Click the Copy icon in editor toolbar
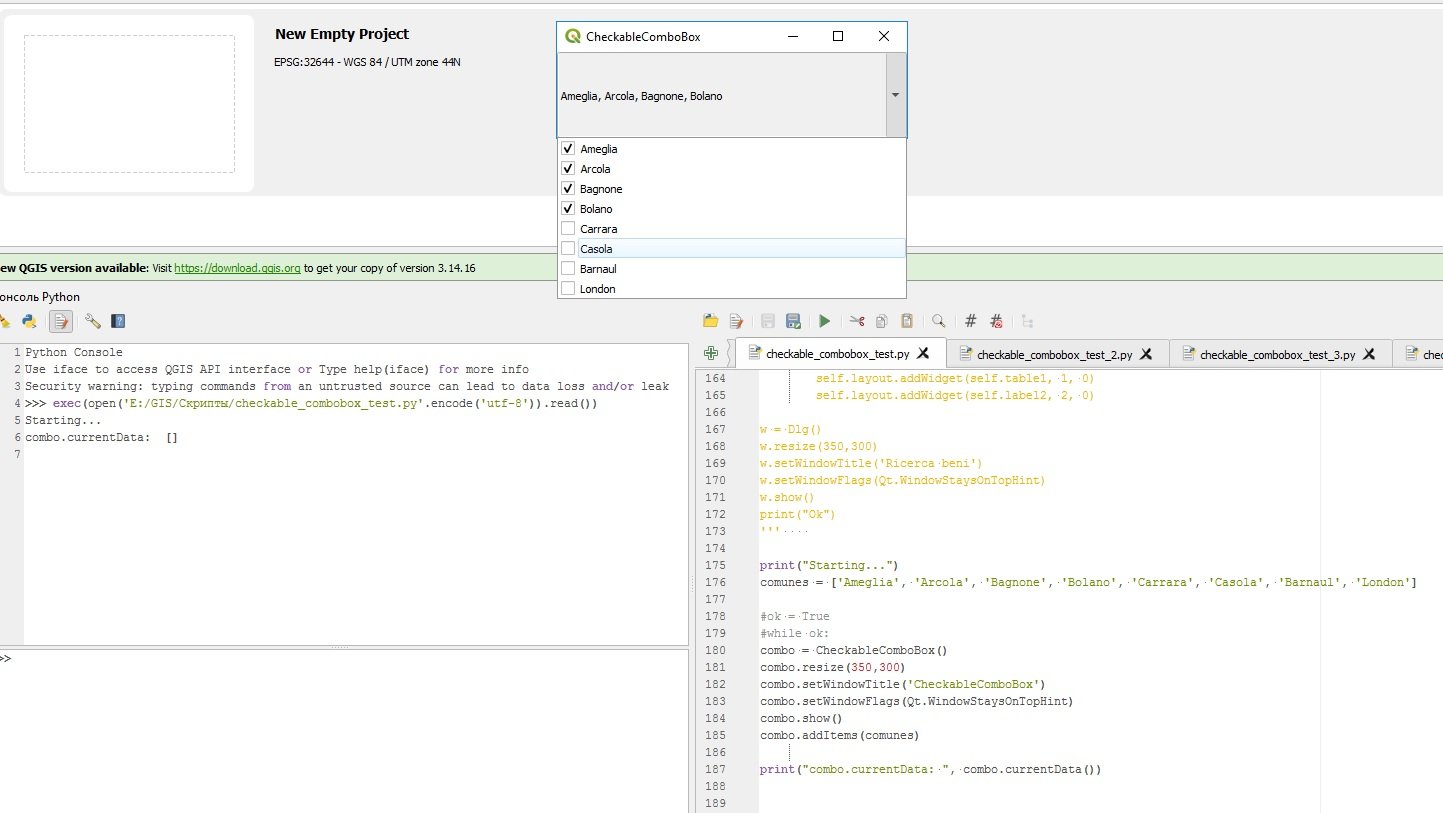Screen dimensions: 1443x813 (882, 321)
